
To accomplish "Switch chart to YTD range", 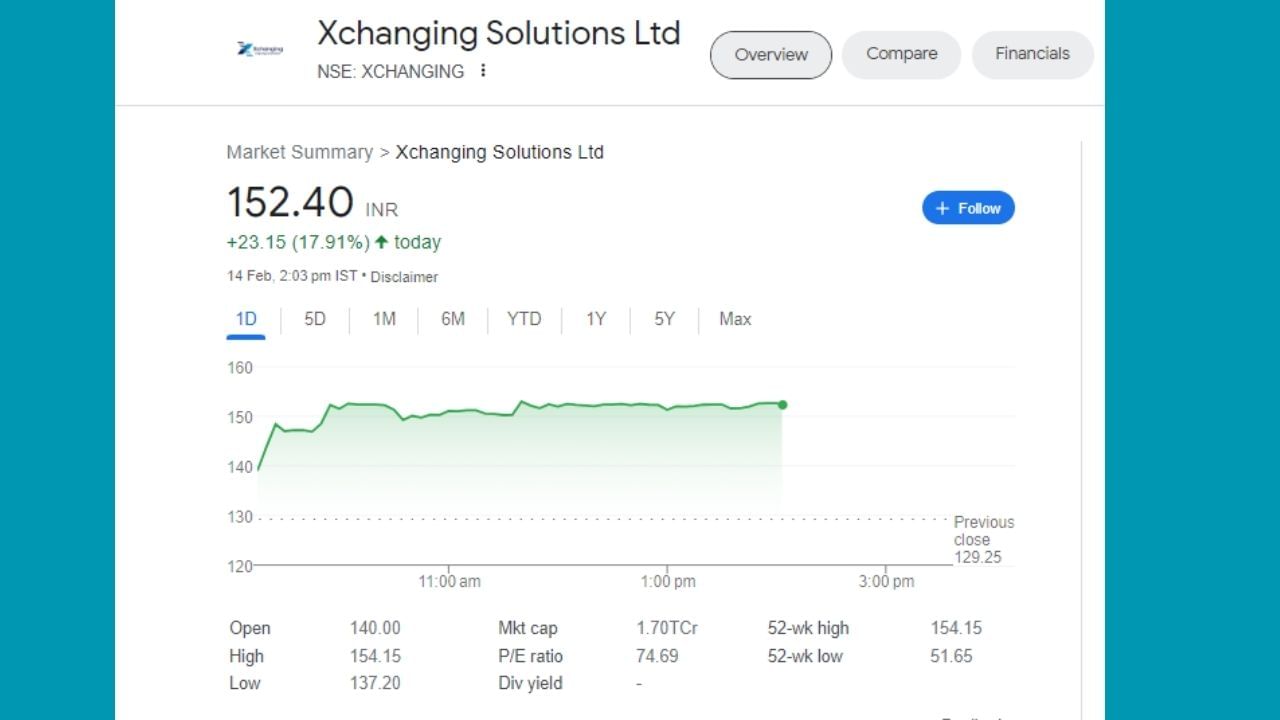I will tap(524, 319).
